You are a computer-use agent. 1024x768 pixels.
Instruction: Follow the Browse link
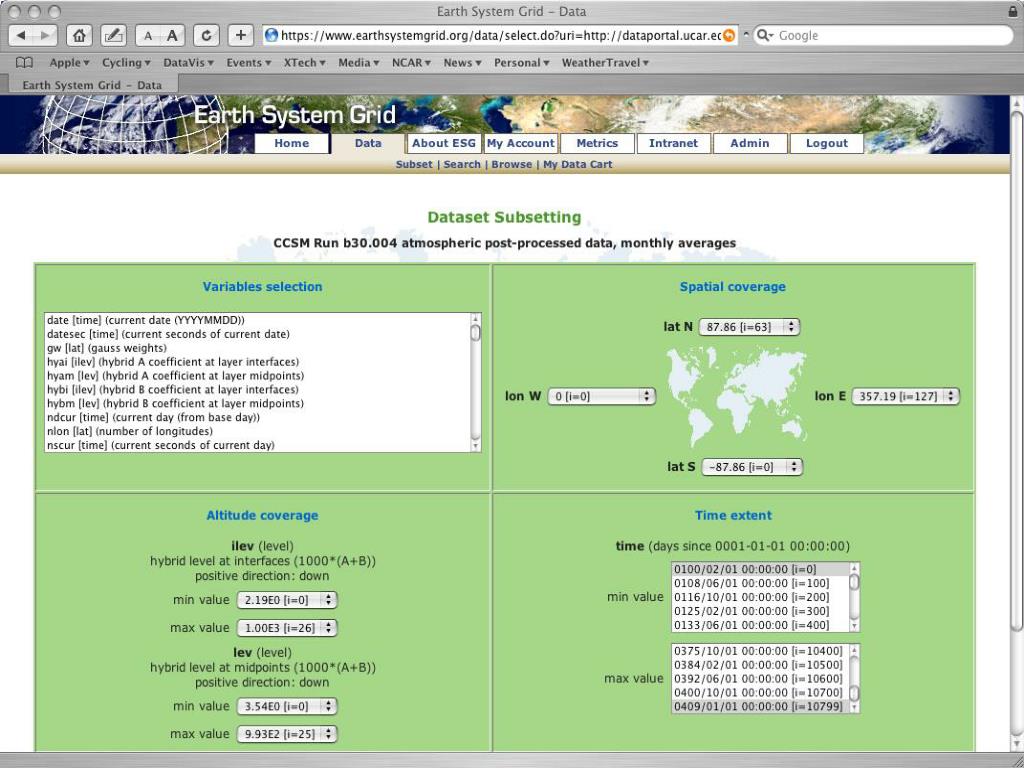[511, 165]
